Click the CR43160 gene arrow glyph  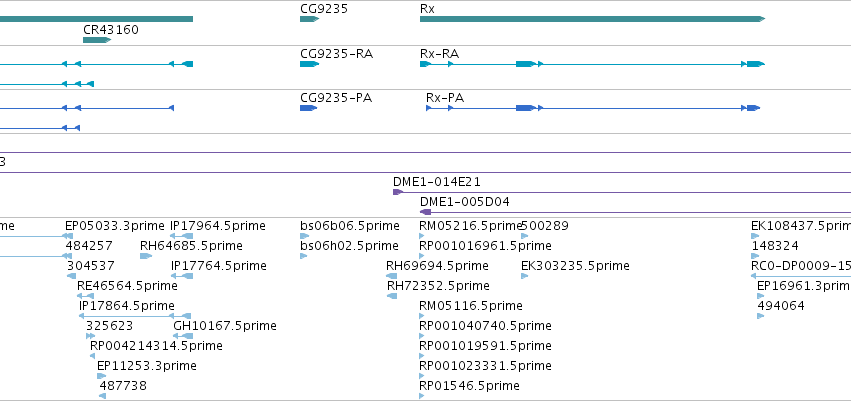click(97, 40)
